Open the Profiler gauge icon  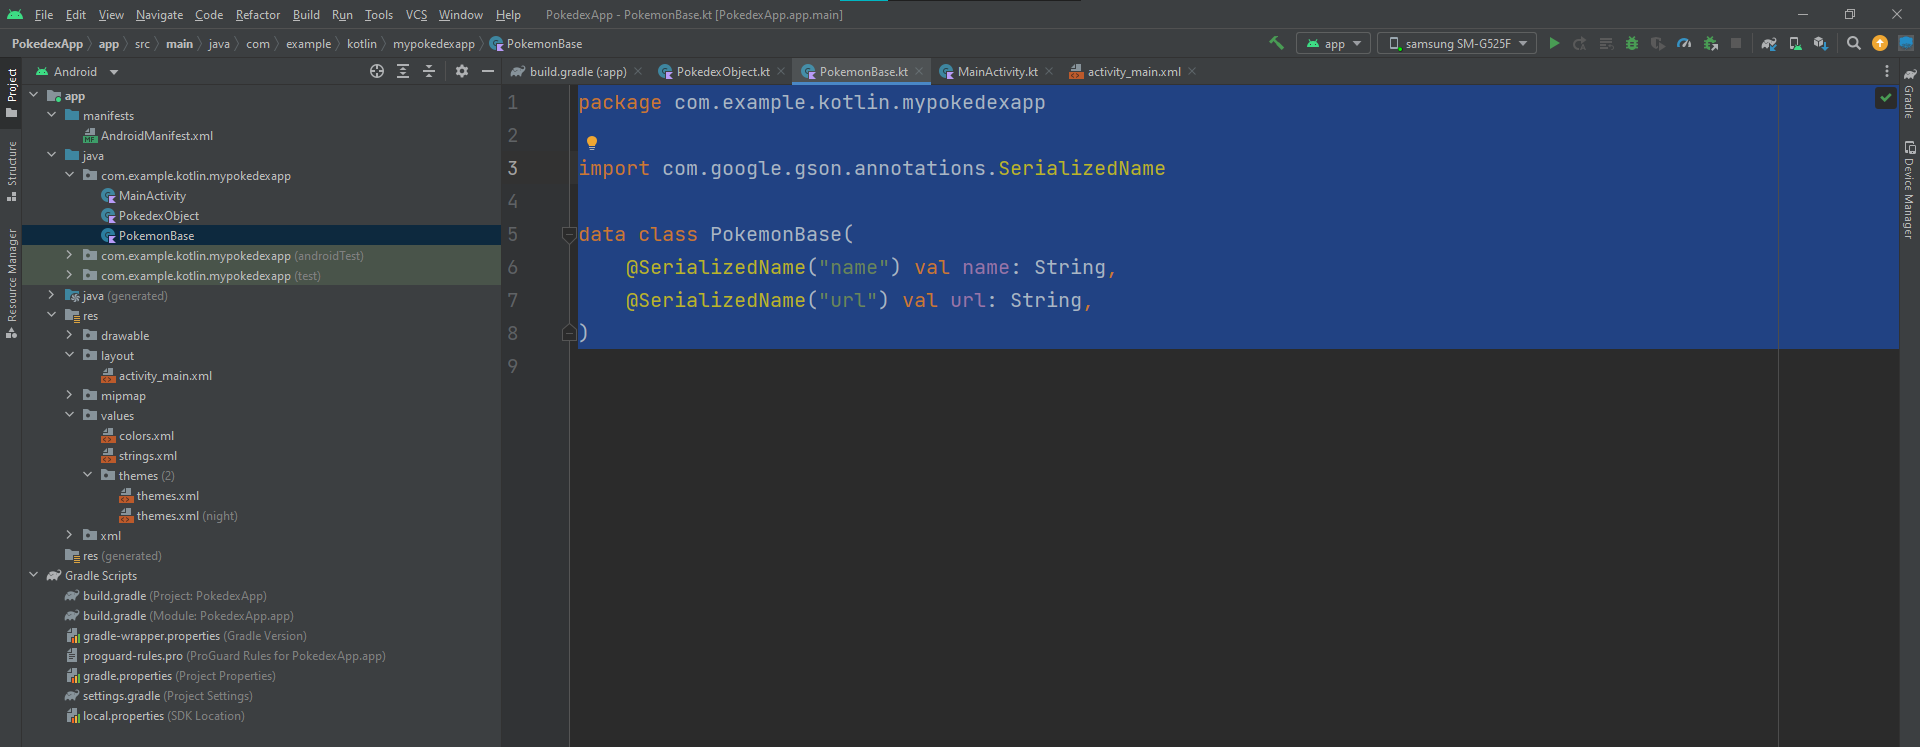1684,43
